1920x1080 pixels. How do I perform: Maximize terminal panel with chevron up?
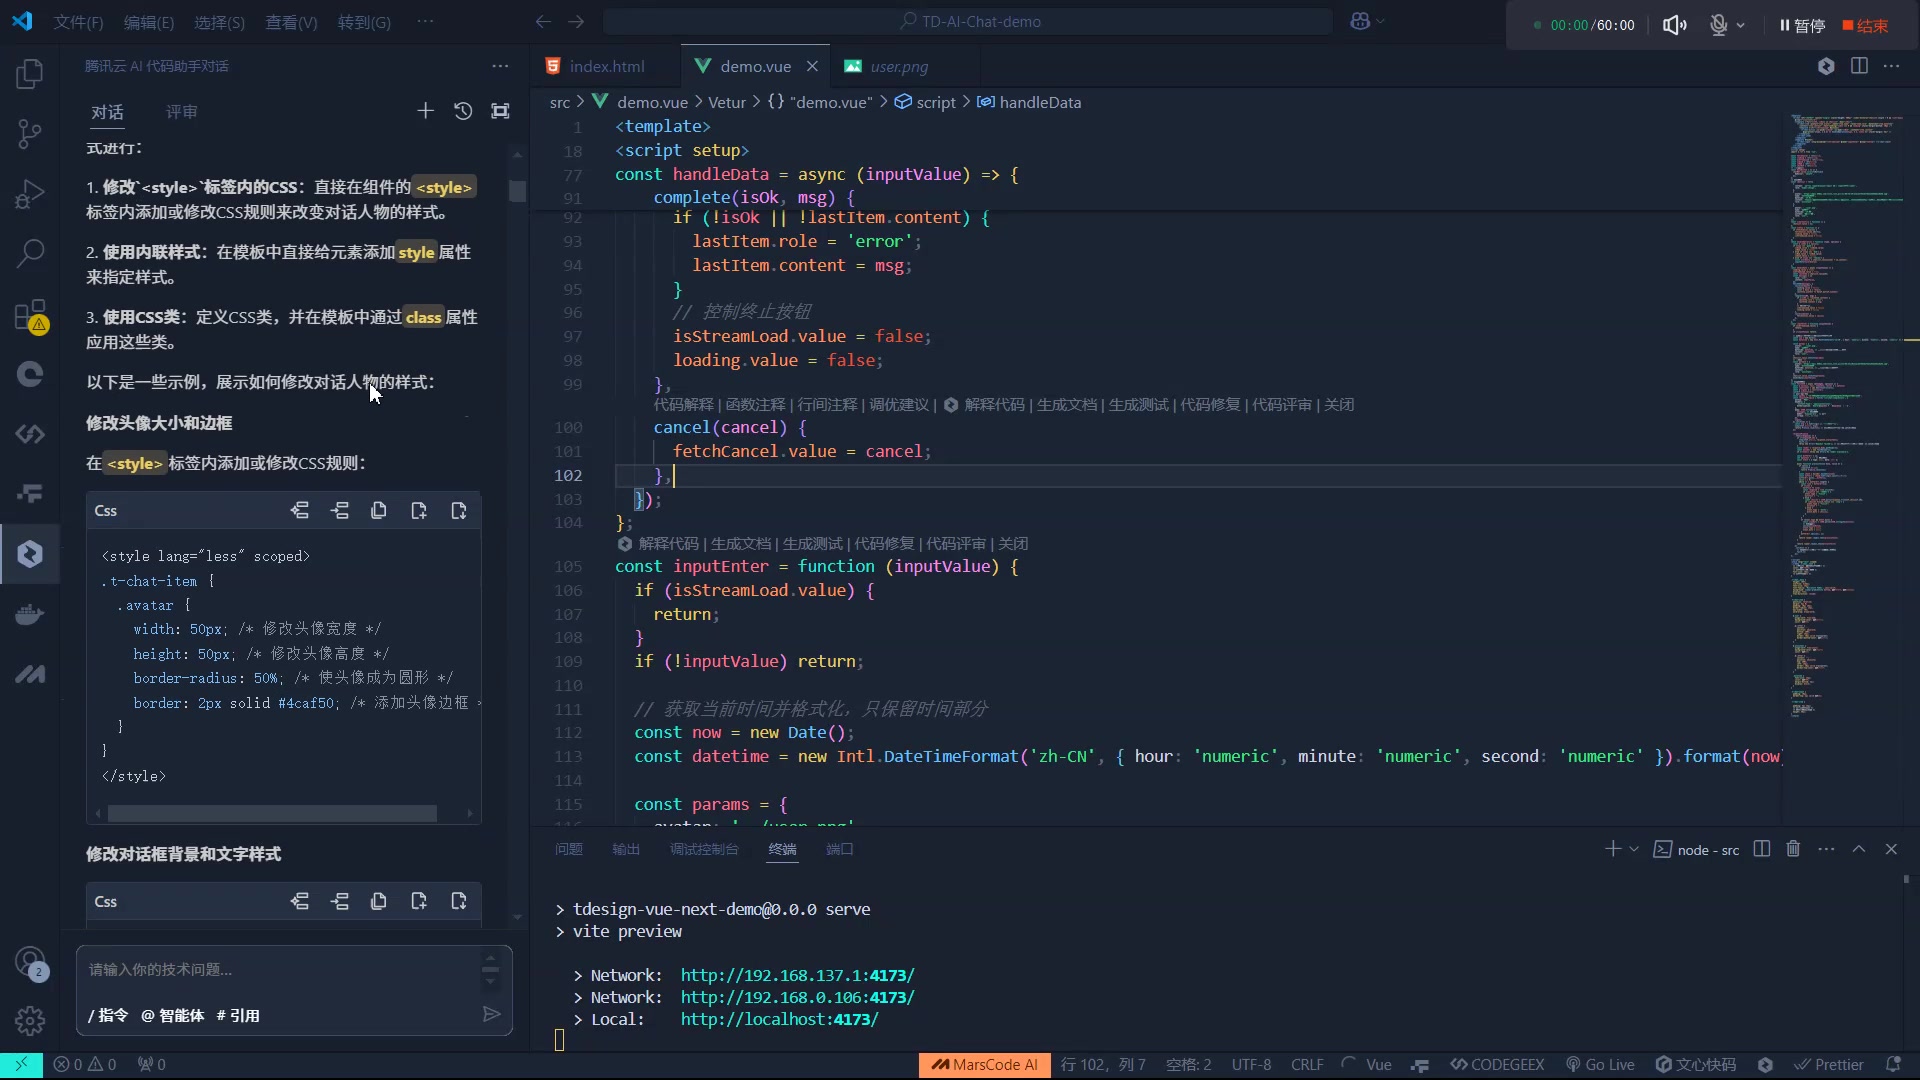[x=1859, y=849]
